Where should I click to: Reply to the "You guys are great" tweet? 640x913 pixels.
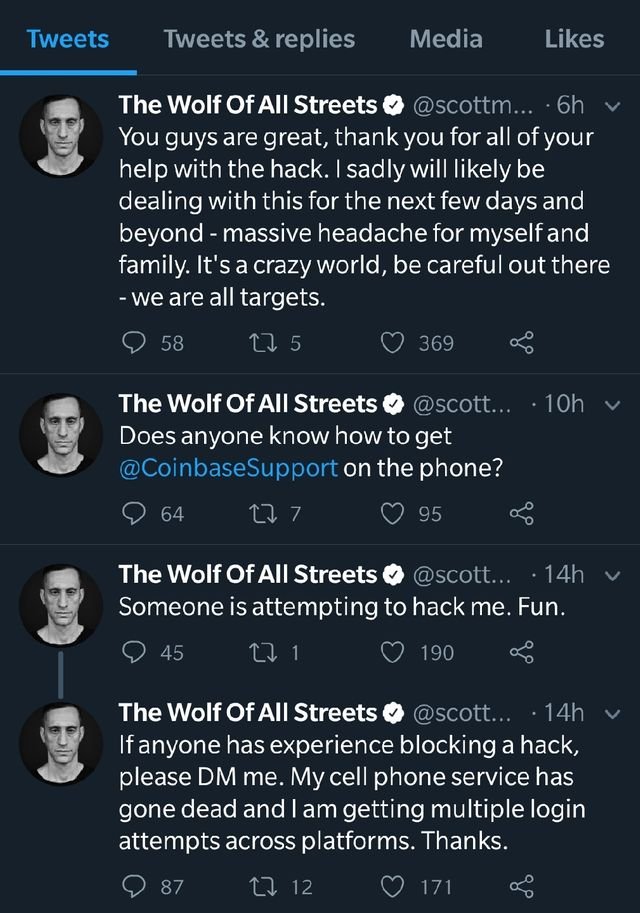point(134,343)
